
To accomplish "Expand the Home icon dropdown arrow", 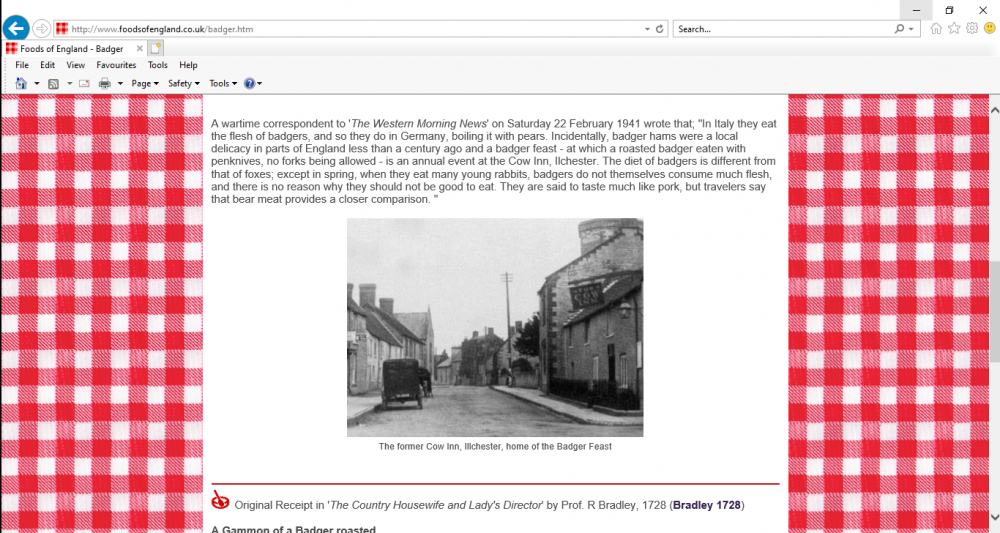I will click(x=36, y=84).
